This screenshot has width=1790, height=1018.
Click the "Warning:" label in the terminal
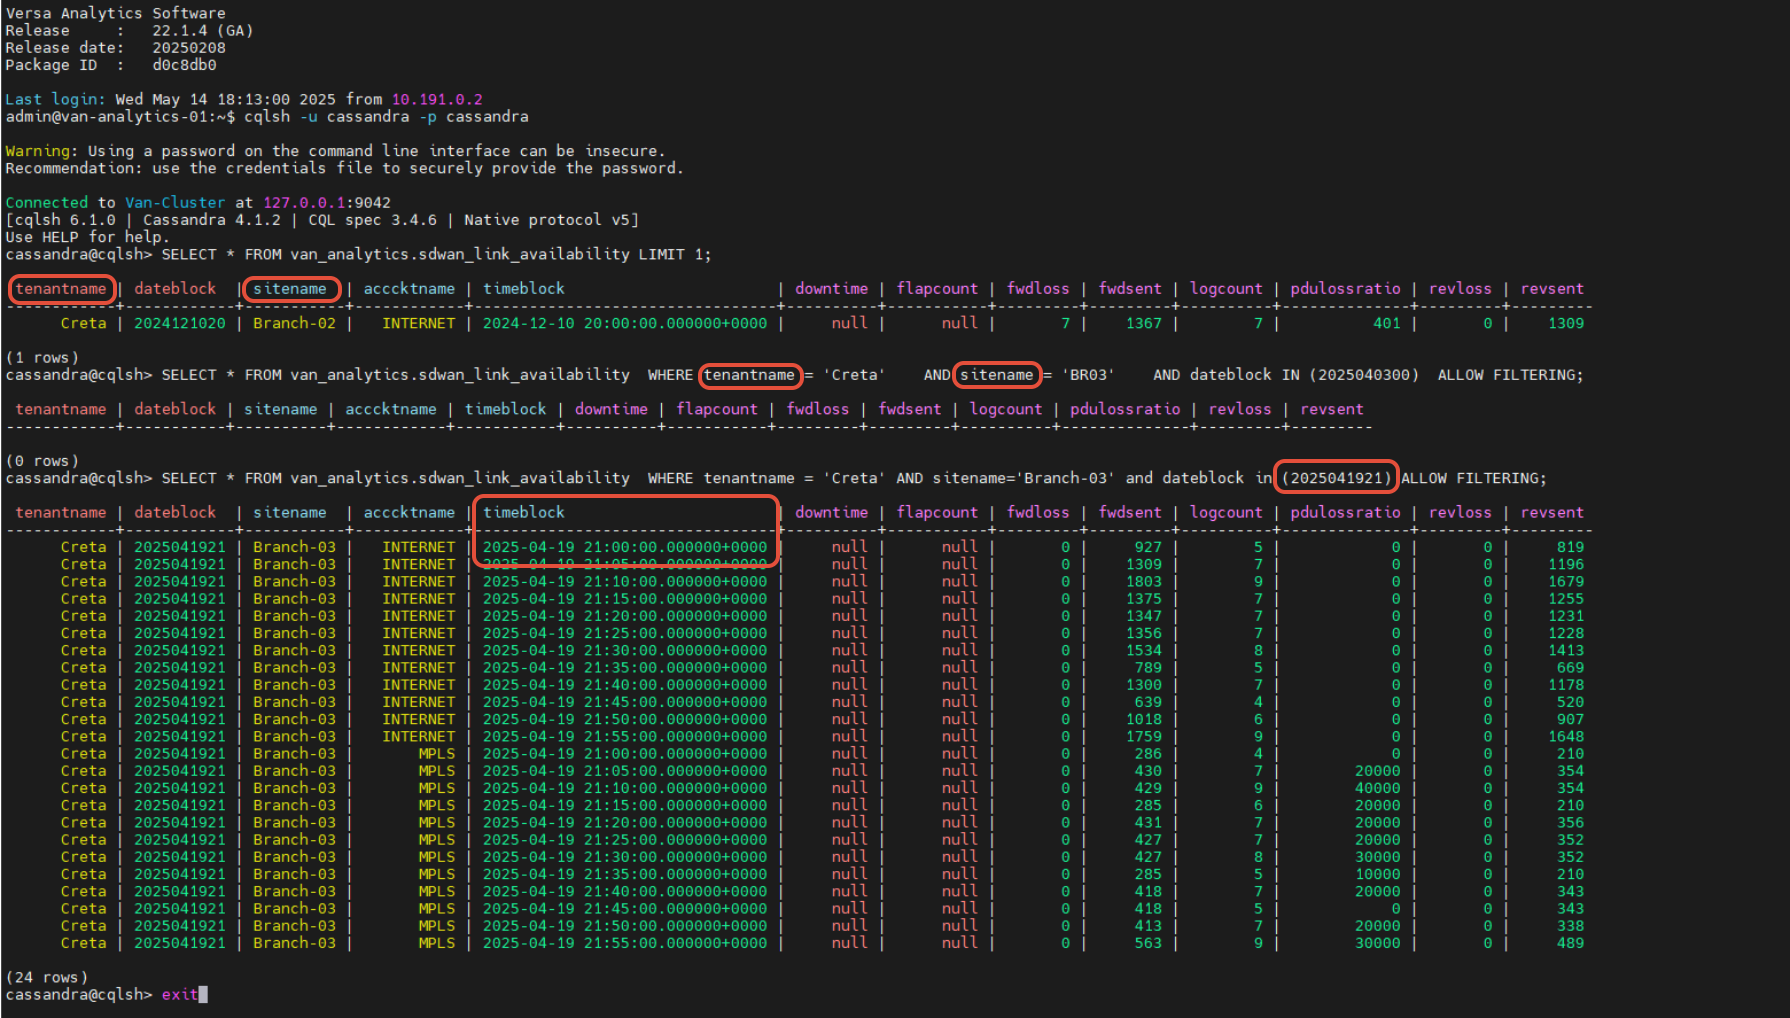(x=41, y=151)
